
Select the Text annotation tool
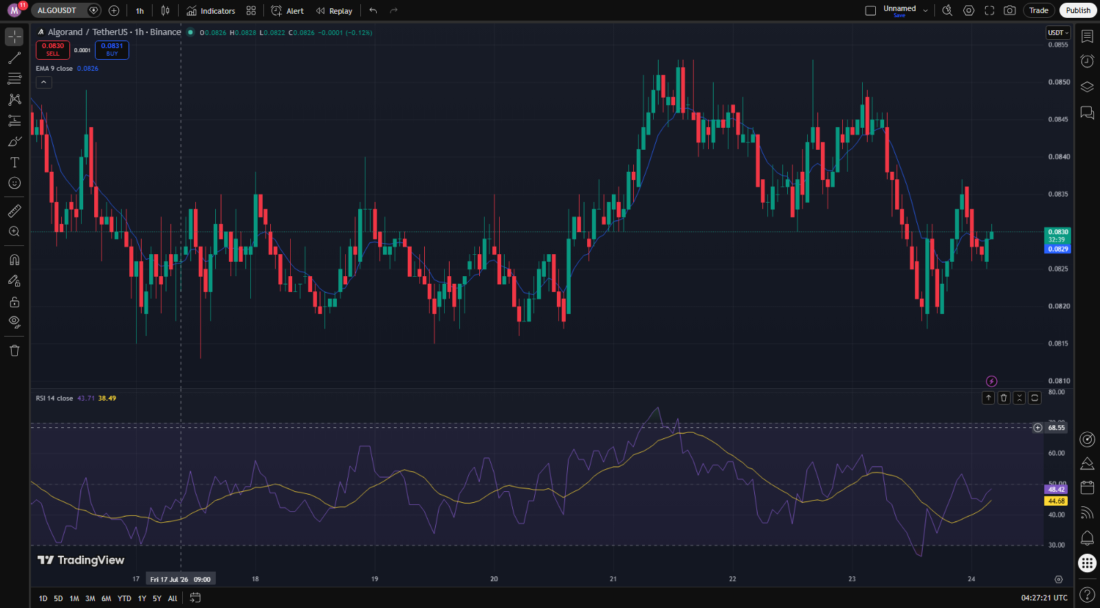[x=14, y=162]
